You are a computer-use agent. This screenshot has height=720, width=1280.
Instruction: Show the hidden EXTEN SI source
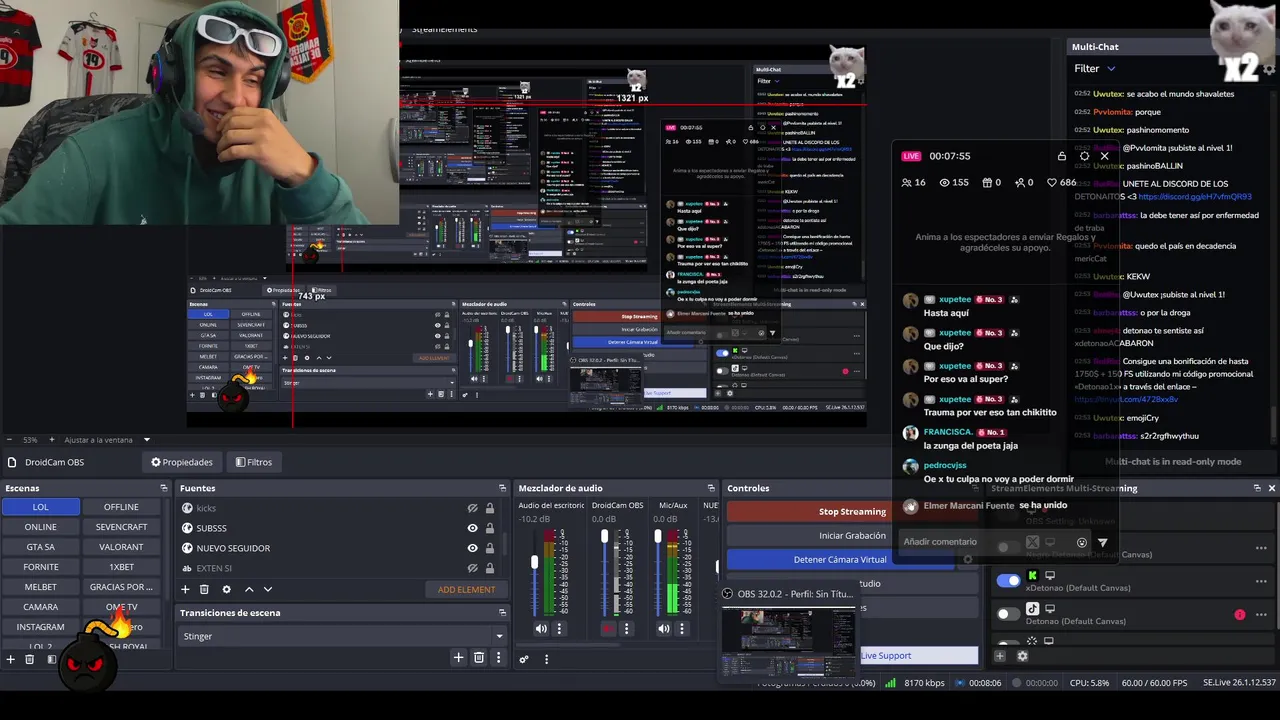[472, 568]
